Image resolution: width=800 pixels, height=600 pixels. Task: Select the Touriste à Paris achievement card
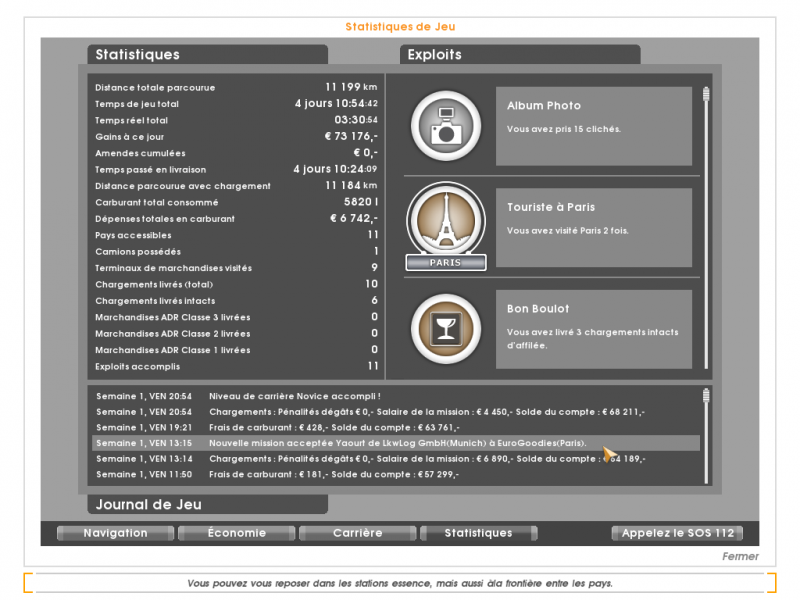coord(594,228)
